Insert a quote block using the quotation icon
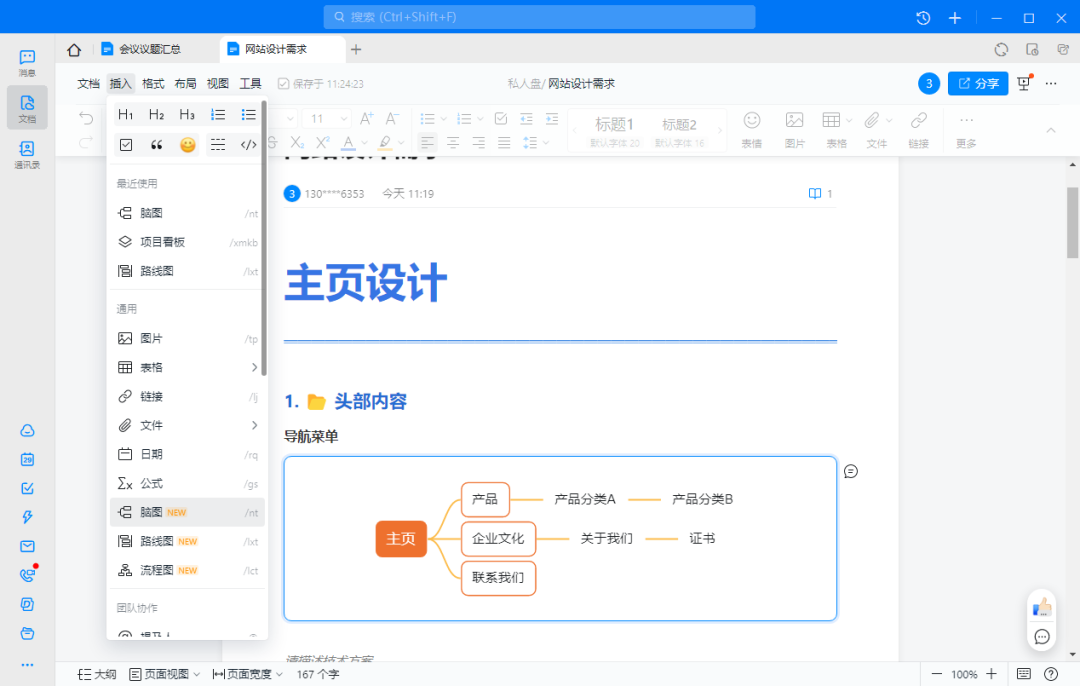This screenshot has width=1080, height=686. coord(156,145)
